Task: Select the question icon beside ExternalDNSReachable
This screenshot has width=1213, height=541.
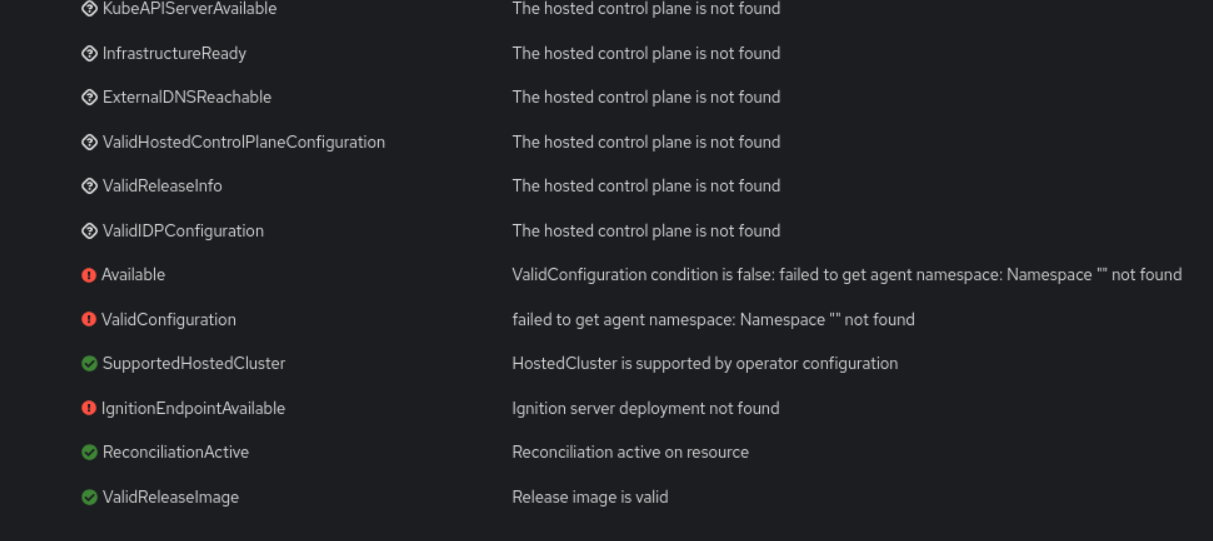Action: coord(90,98)
